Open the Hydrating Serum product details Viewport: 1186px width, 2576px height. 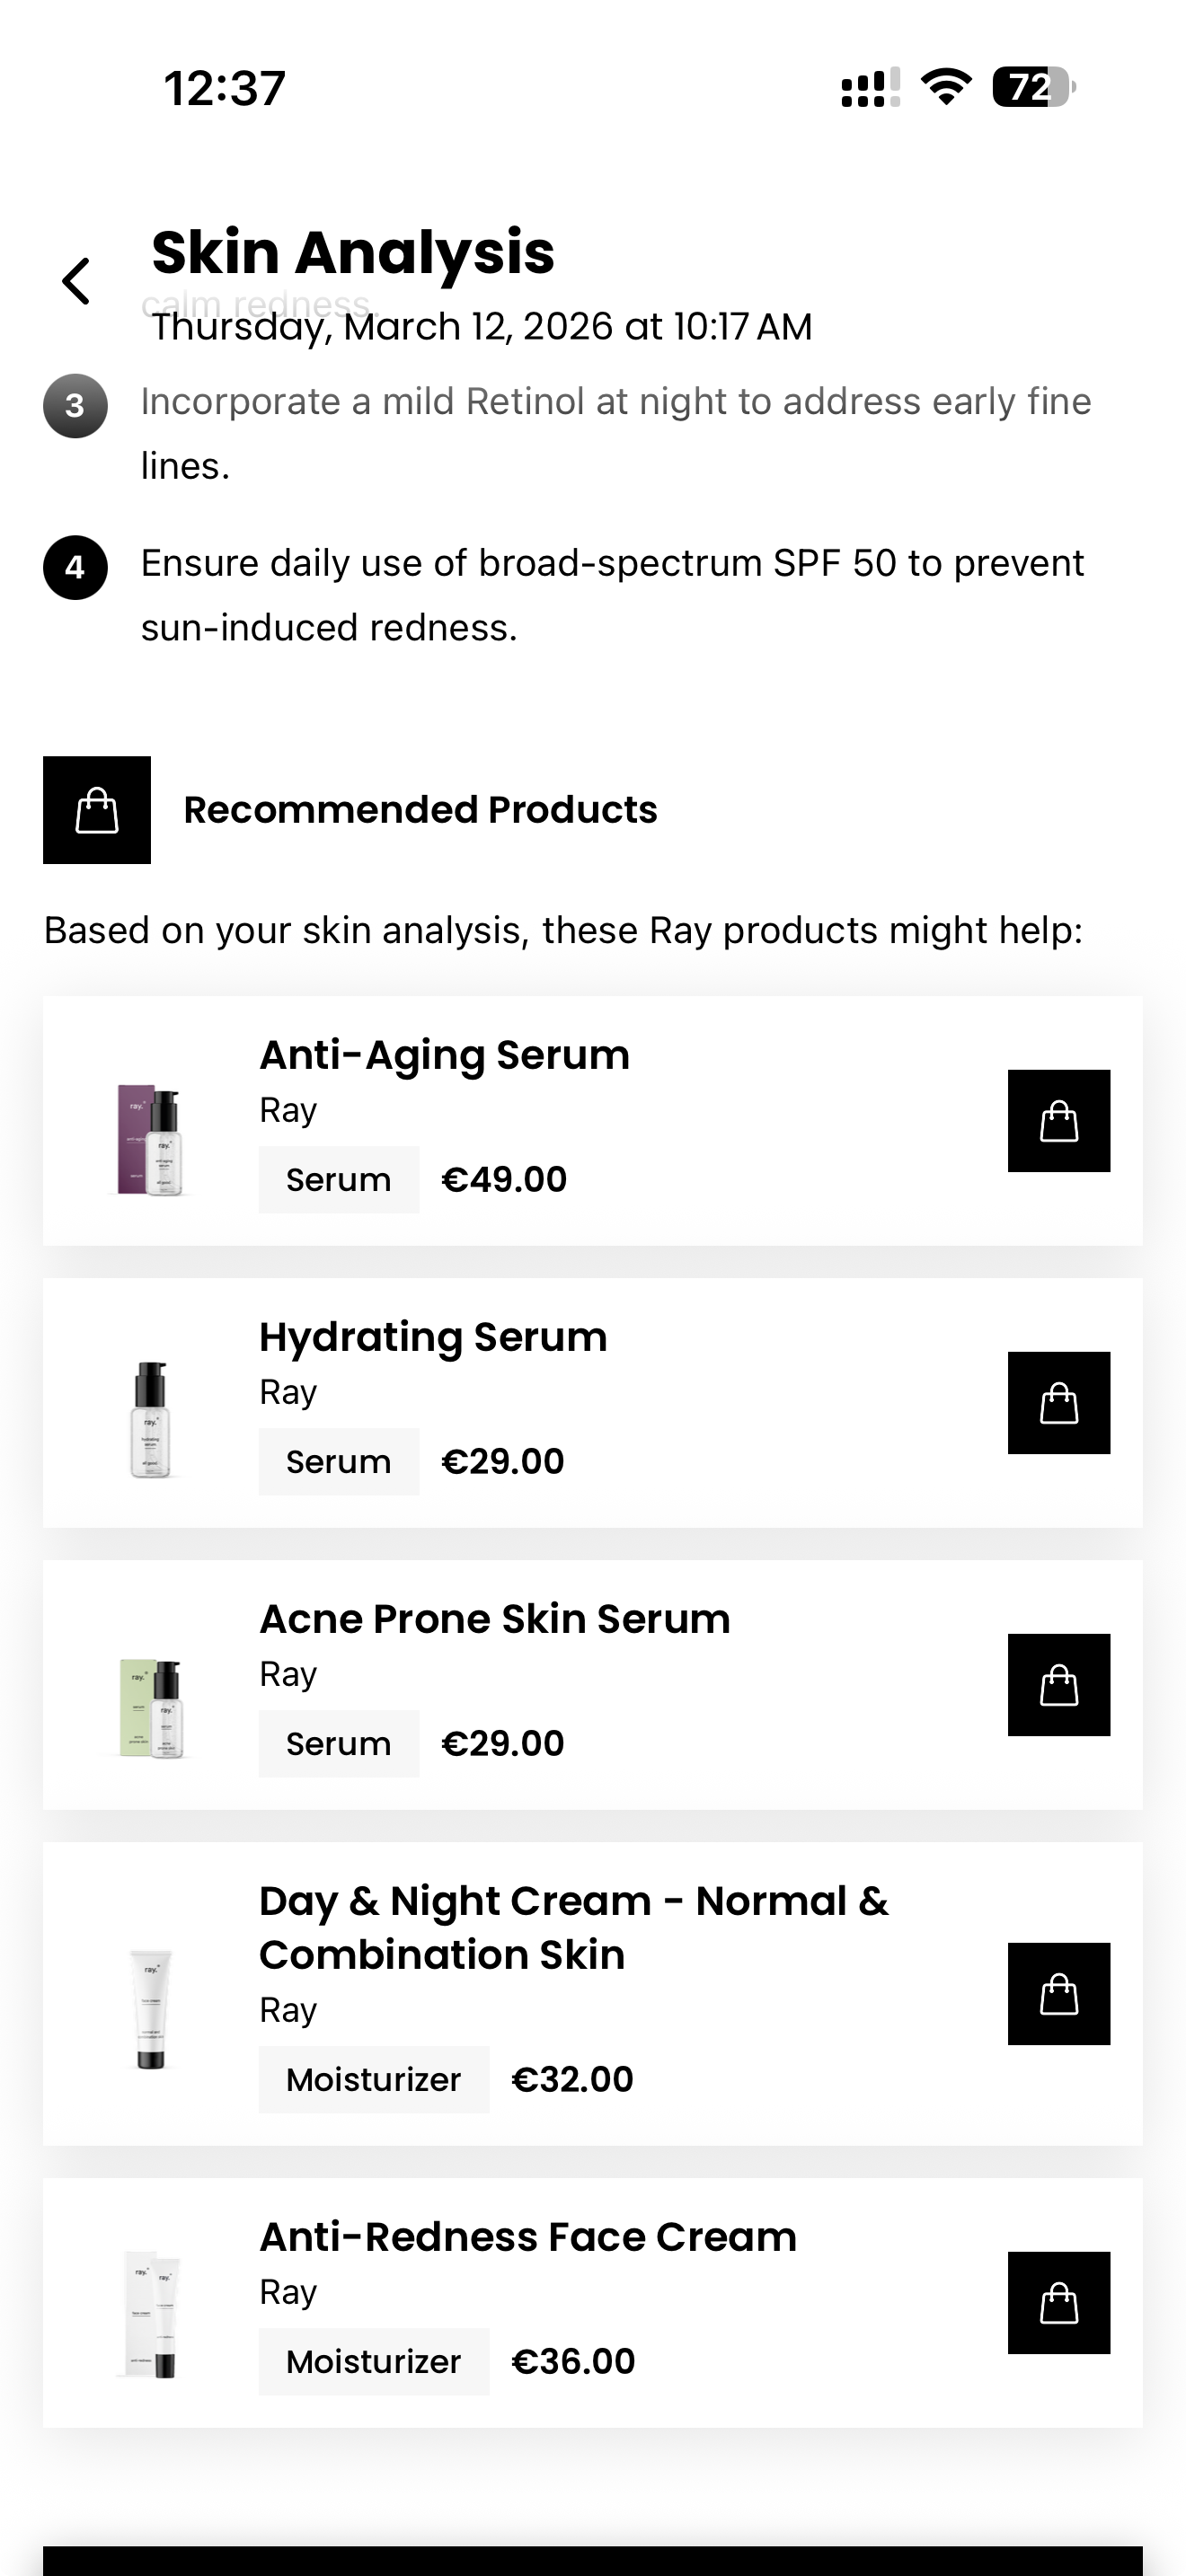pyautogui.click(x=432, y=1336)
